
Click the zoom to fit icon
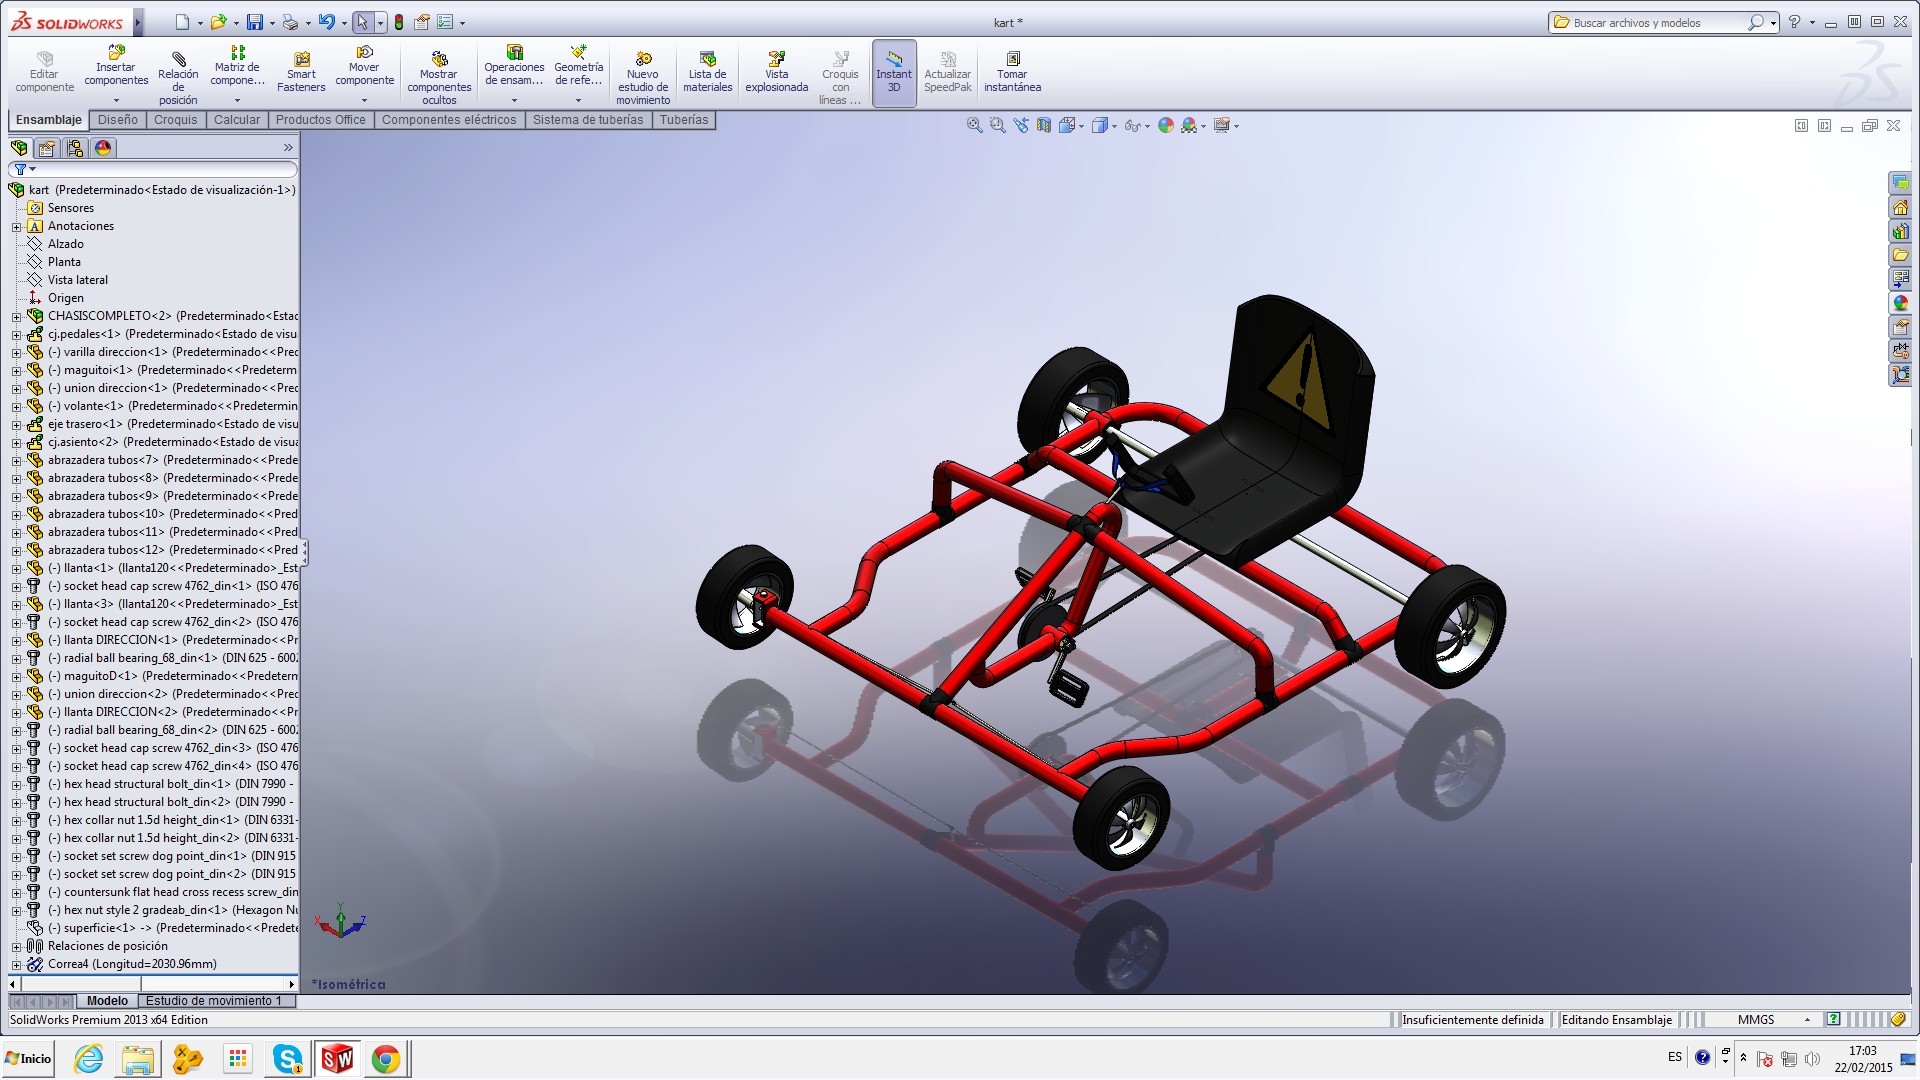[x=974, y=126]
